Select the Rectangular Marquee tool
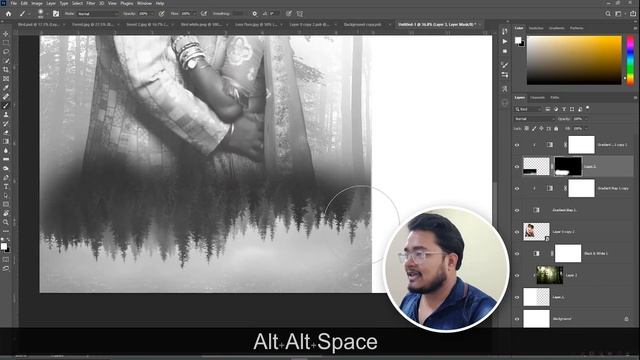Viewport: 640px width, 360px height. click(x=6, y=42)
